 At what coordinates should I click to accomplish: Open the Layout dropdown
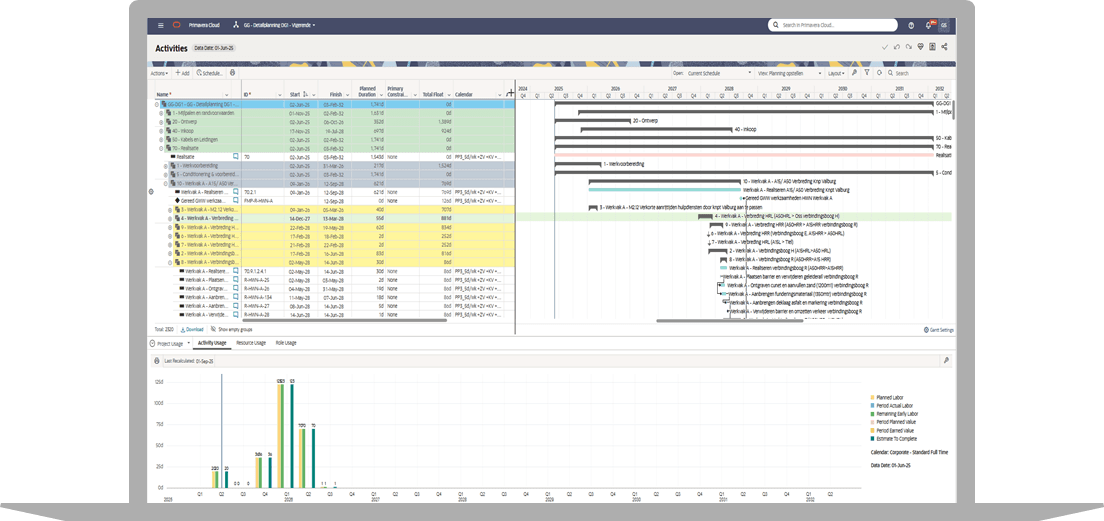pos(836,73)
